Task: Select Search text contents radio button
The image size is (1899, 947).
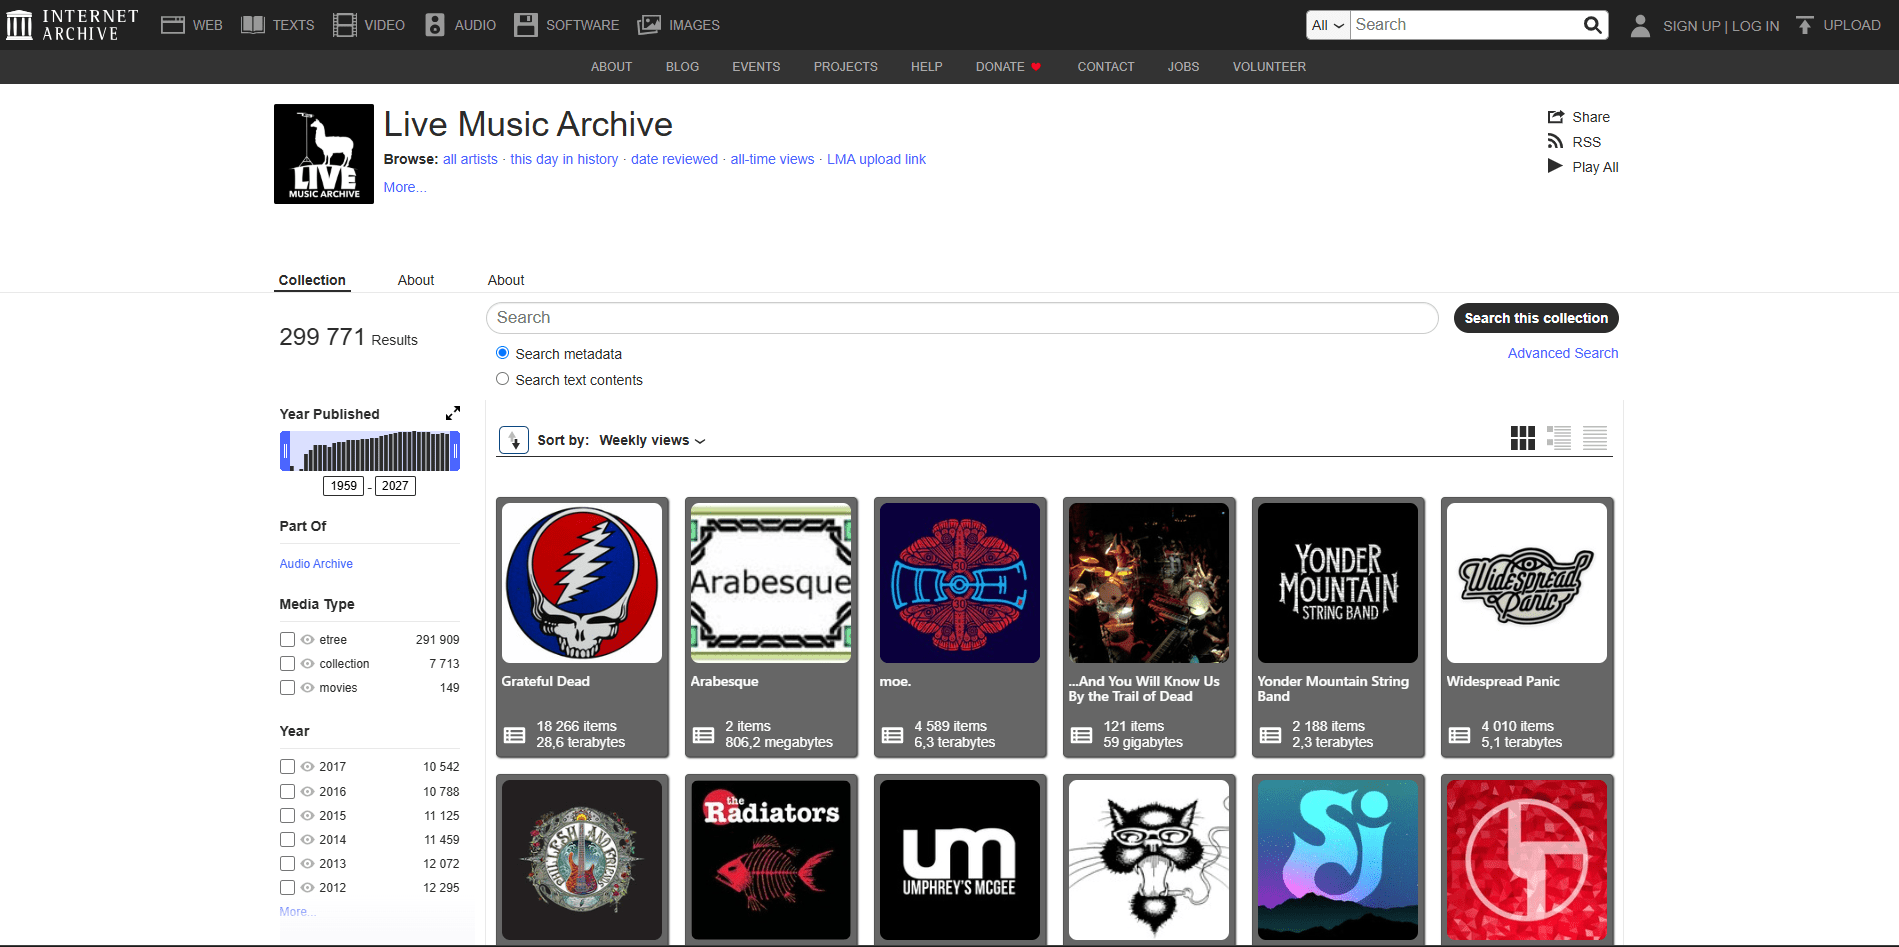Action: coord(503,379)
